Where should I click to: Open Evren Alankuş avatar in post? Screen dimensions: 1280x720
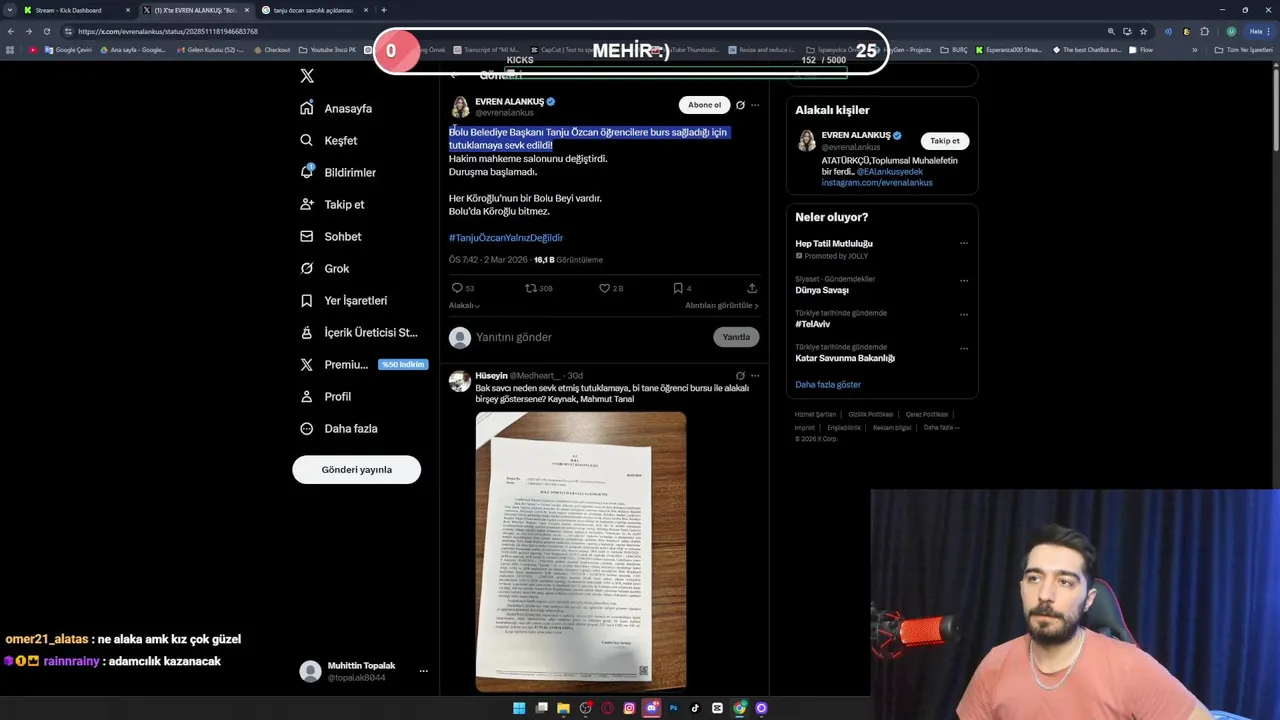pyautogui.click(x=460, y=107)
